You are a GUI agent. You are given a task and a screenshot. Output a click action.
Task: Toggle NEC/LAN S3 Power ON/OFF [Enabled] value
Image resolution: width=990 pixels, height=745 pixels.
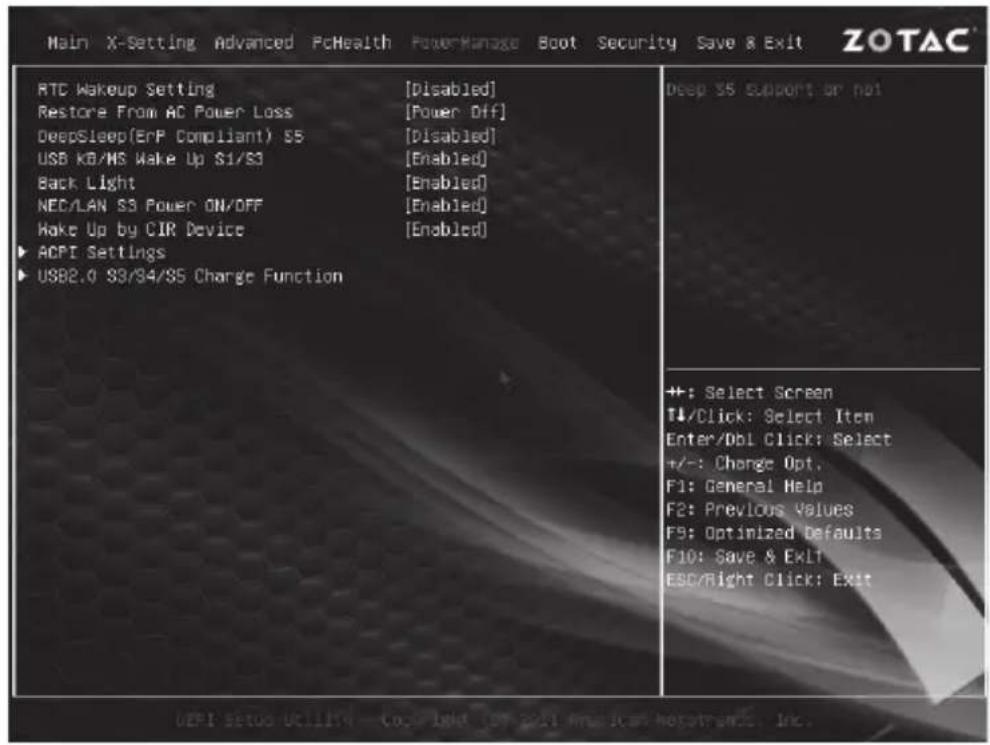coord(446,206)
